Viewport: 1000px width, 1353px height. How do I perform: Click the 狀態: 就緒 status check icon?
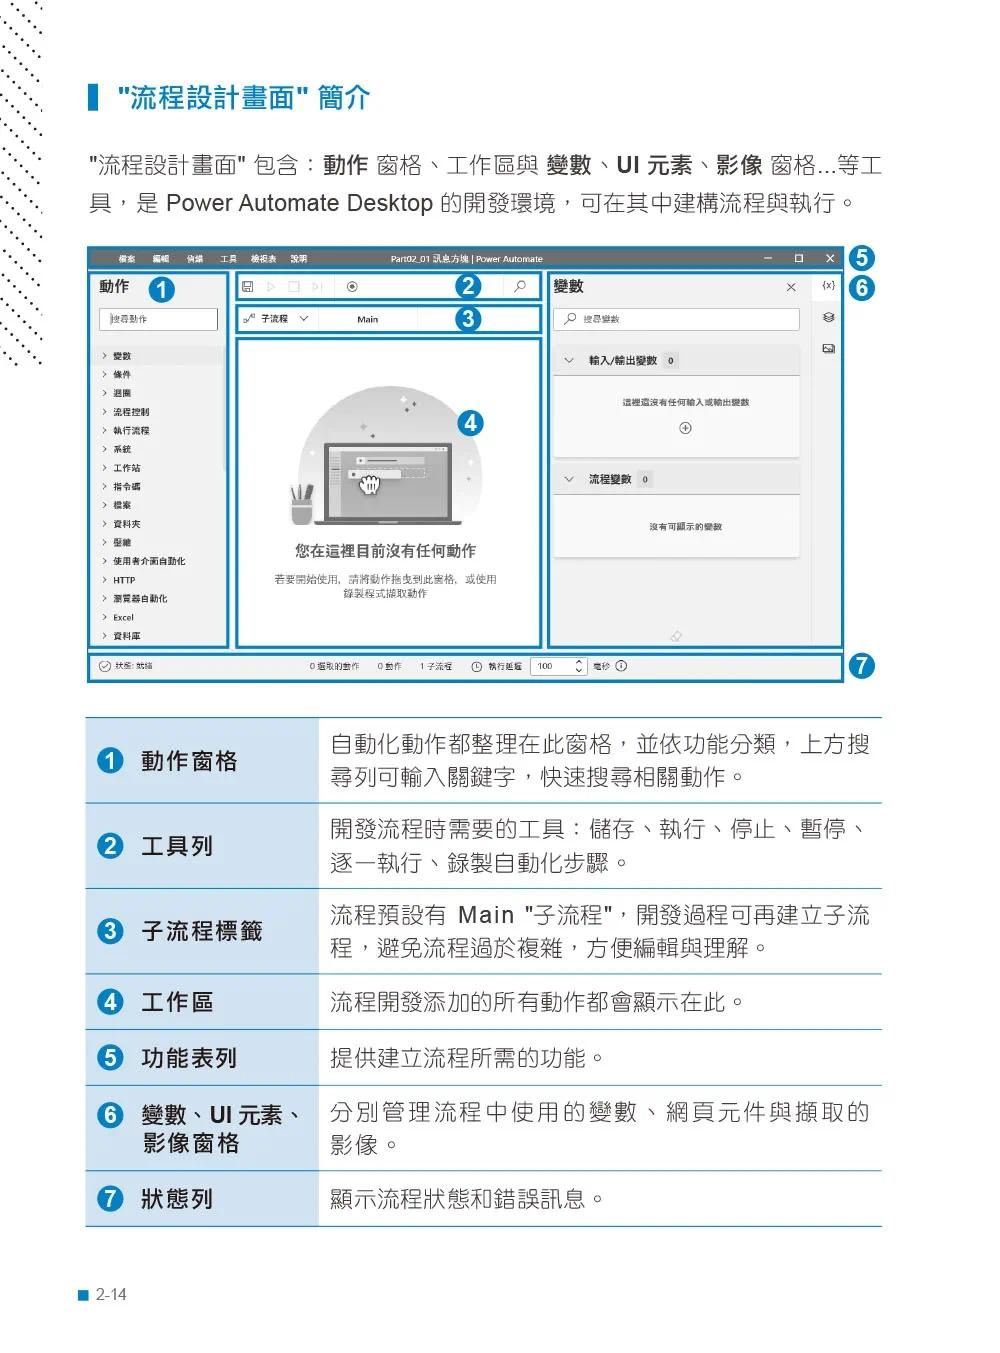(x=104, y=666)
